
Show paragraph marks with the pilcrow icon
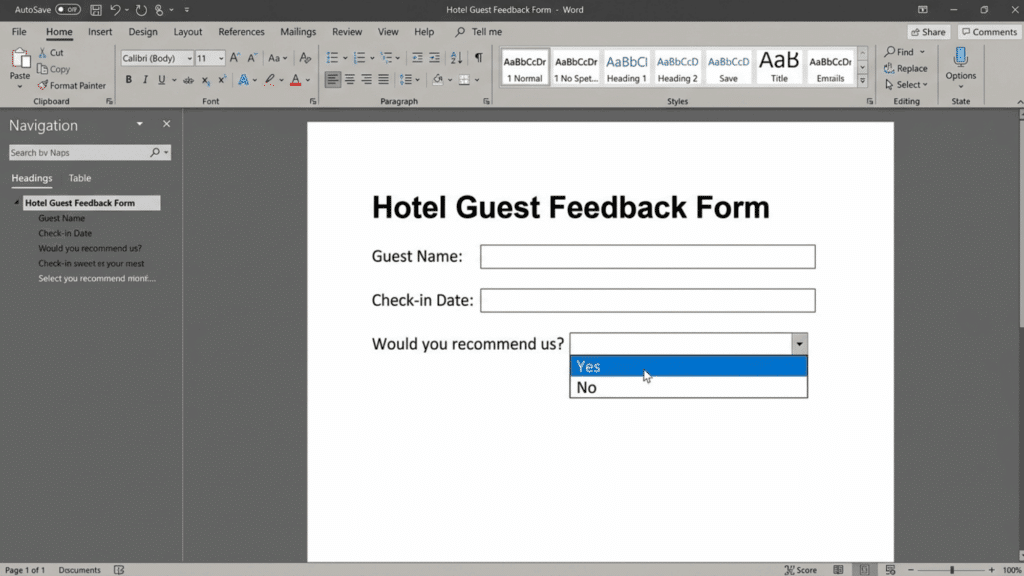[x=478, y=57]
